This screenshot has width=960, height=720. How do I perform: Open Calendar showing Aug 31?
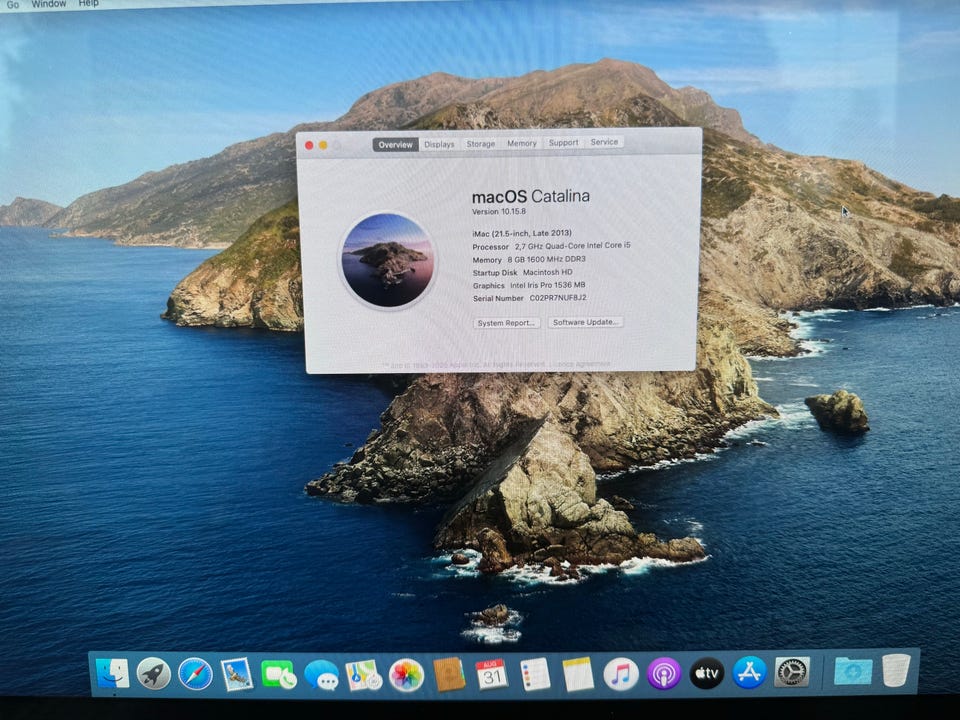(492, 675)
